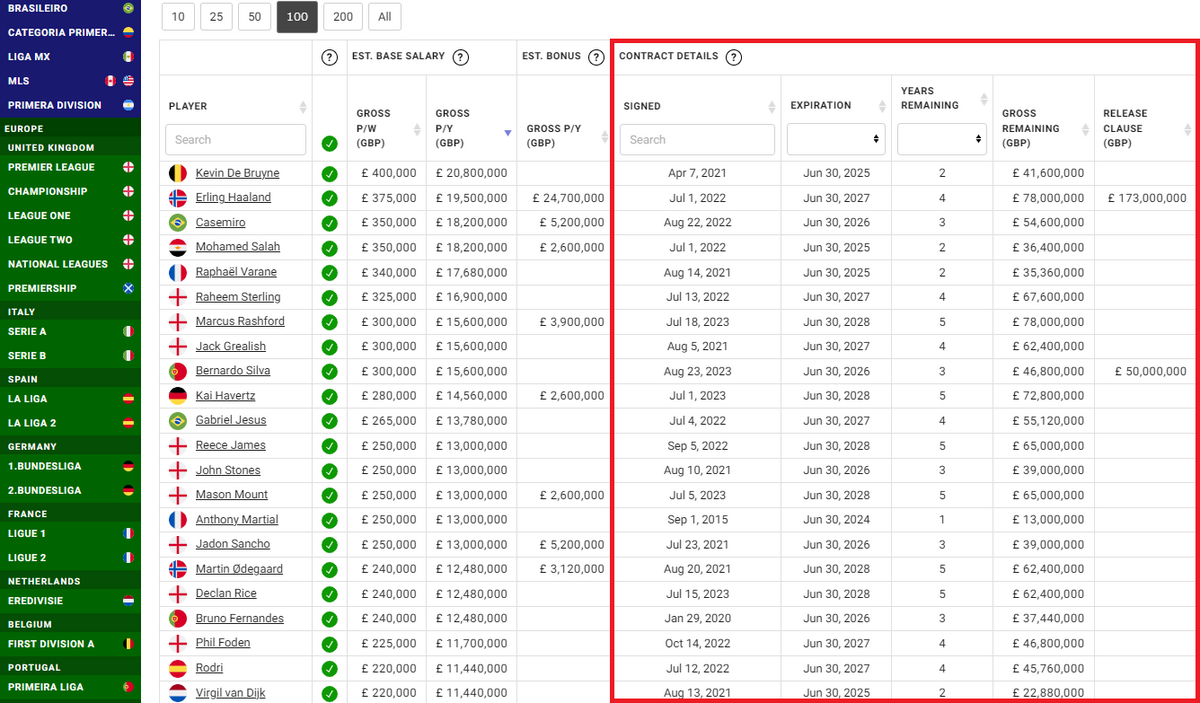1200x703 pixels.
Task: Click verified checkmark in Marcus Rashford row
Action: pyautogui.click(x=329, y=322)
